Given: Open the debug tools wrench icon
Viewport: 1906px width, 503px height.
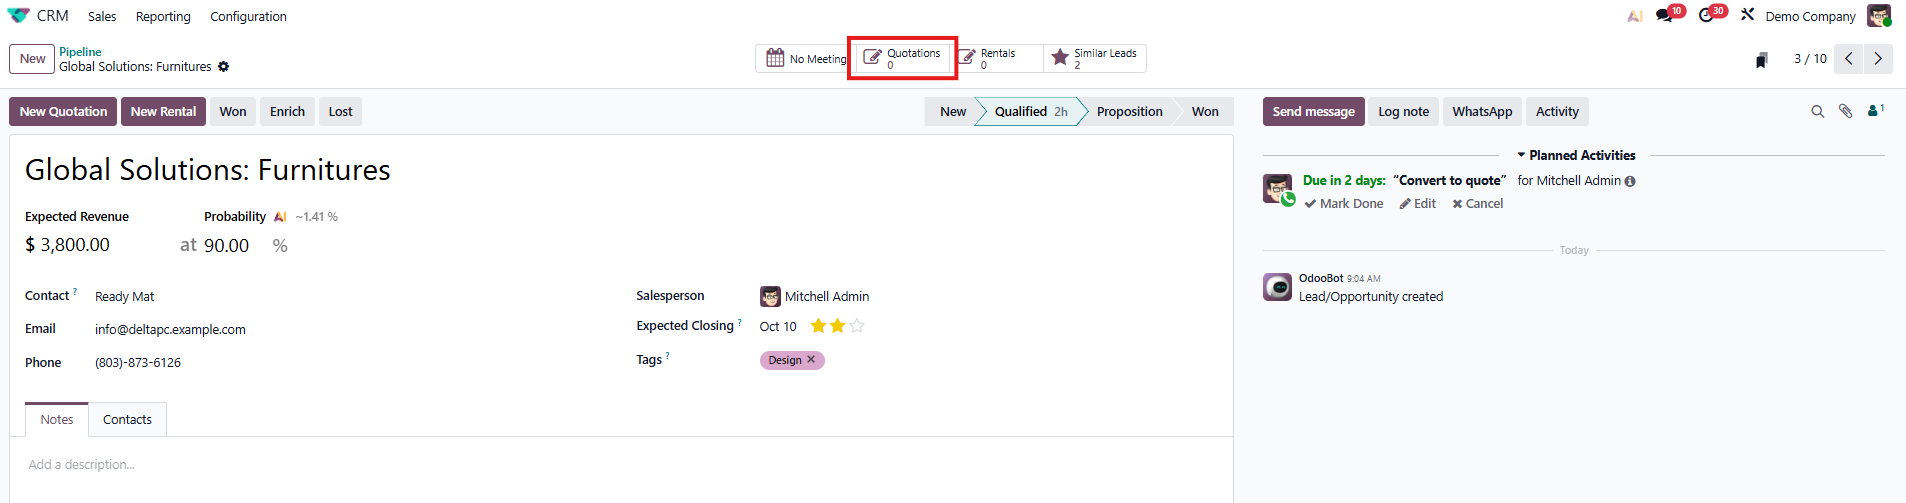Looking at the screenshot, I should click(x=1747, y=15).
